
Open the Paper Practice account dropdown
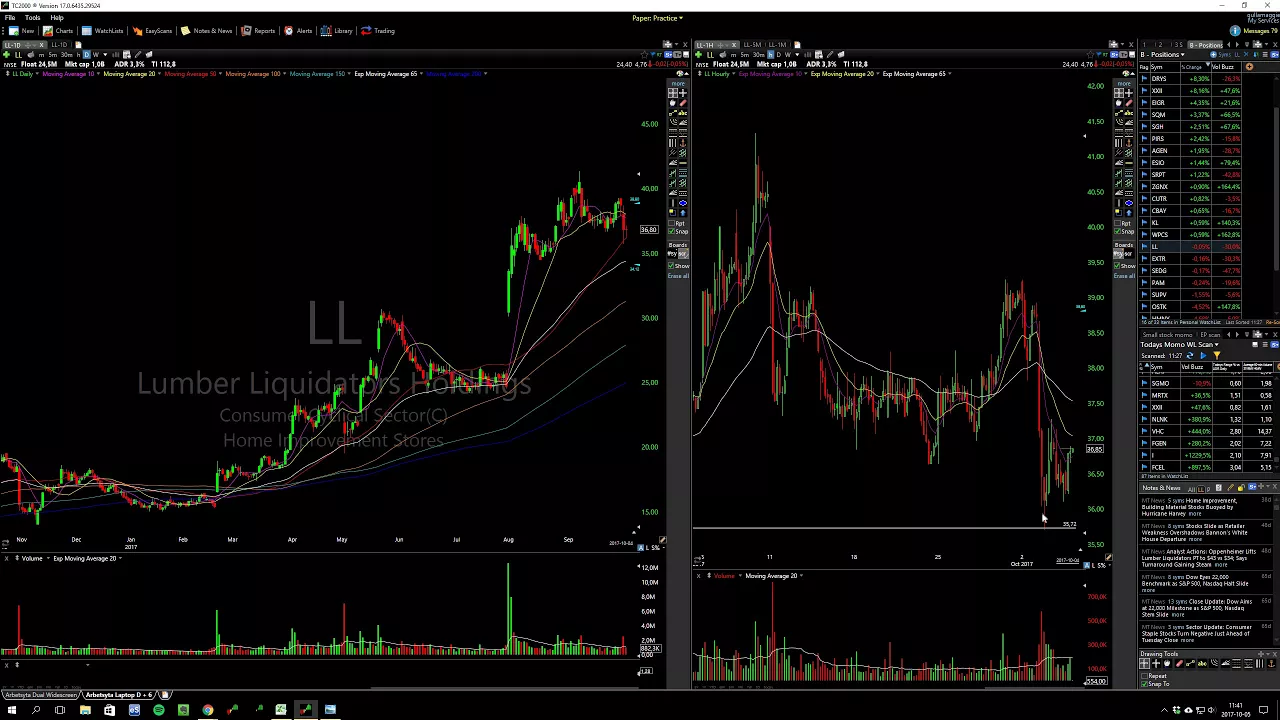coord(657,18)
